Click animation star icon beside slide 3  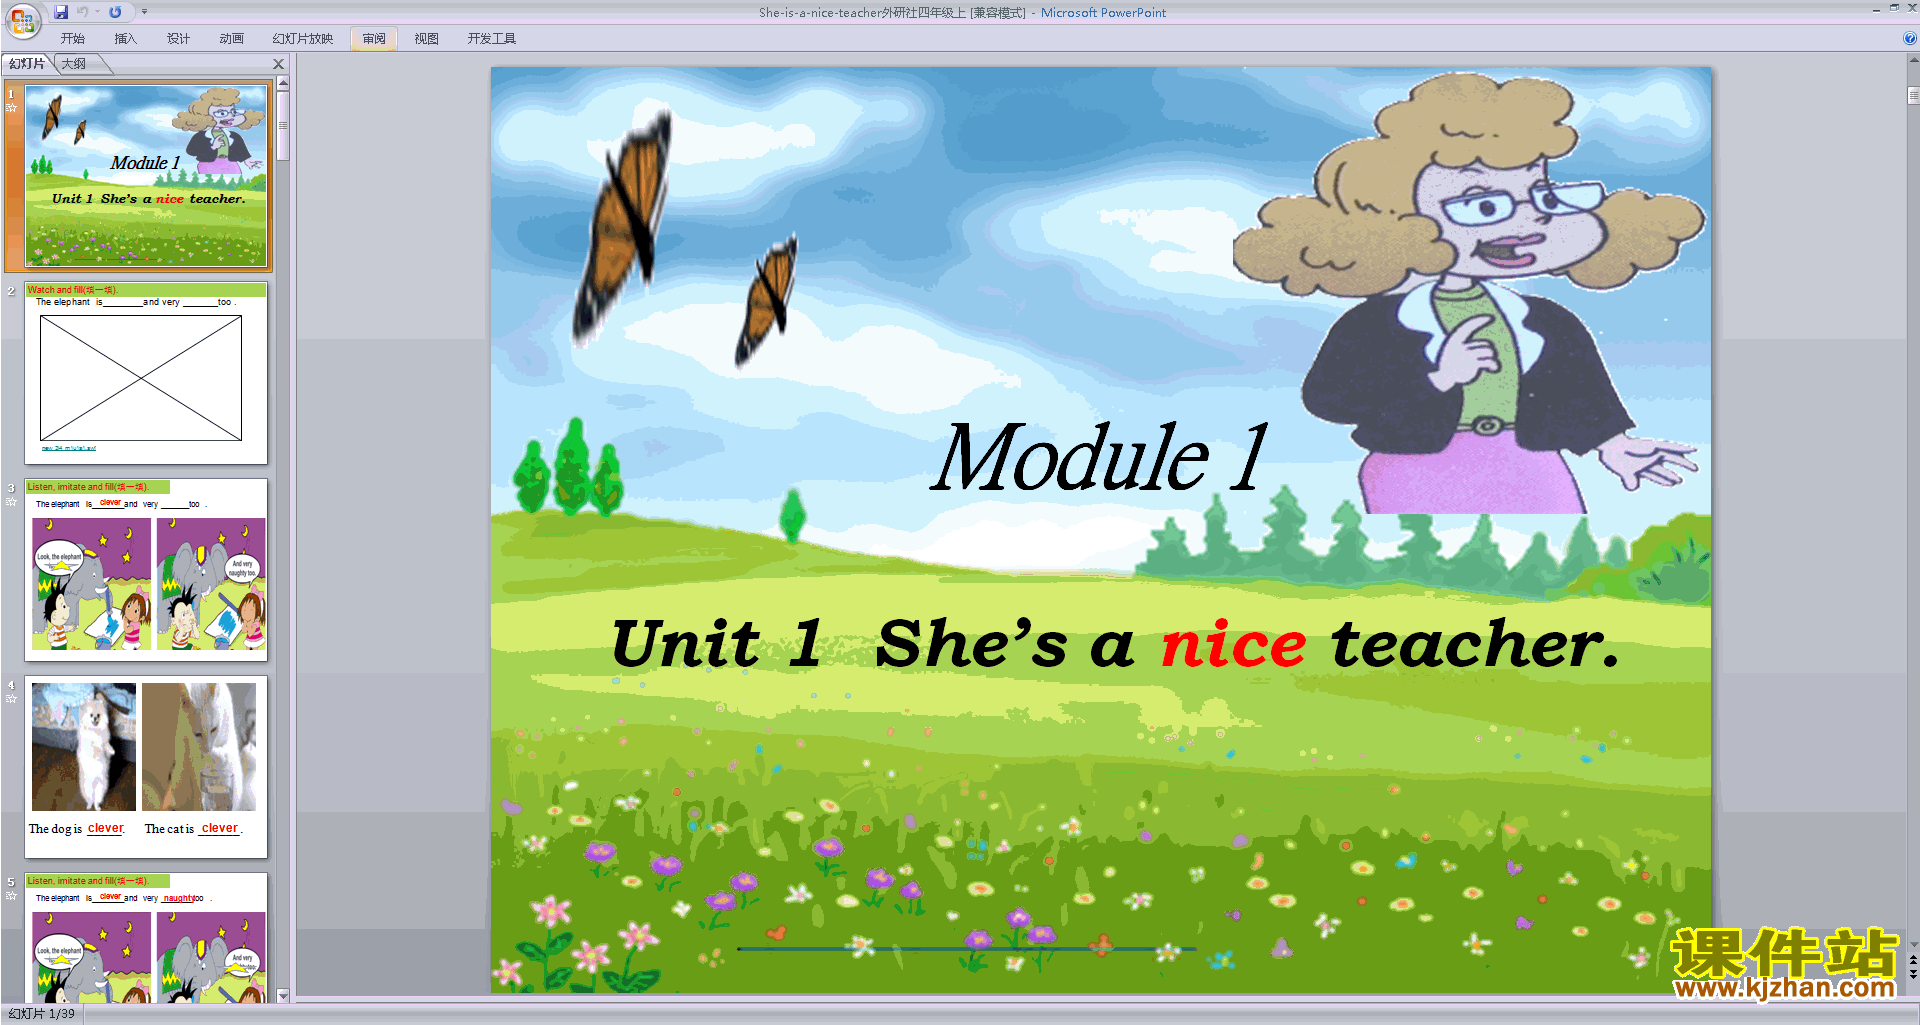pos(12,501)
